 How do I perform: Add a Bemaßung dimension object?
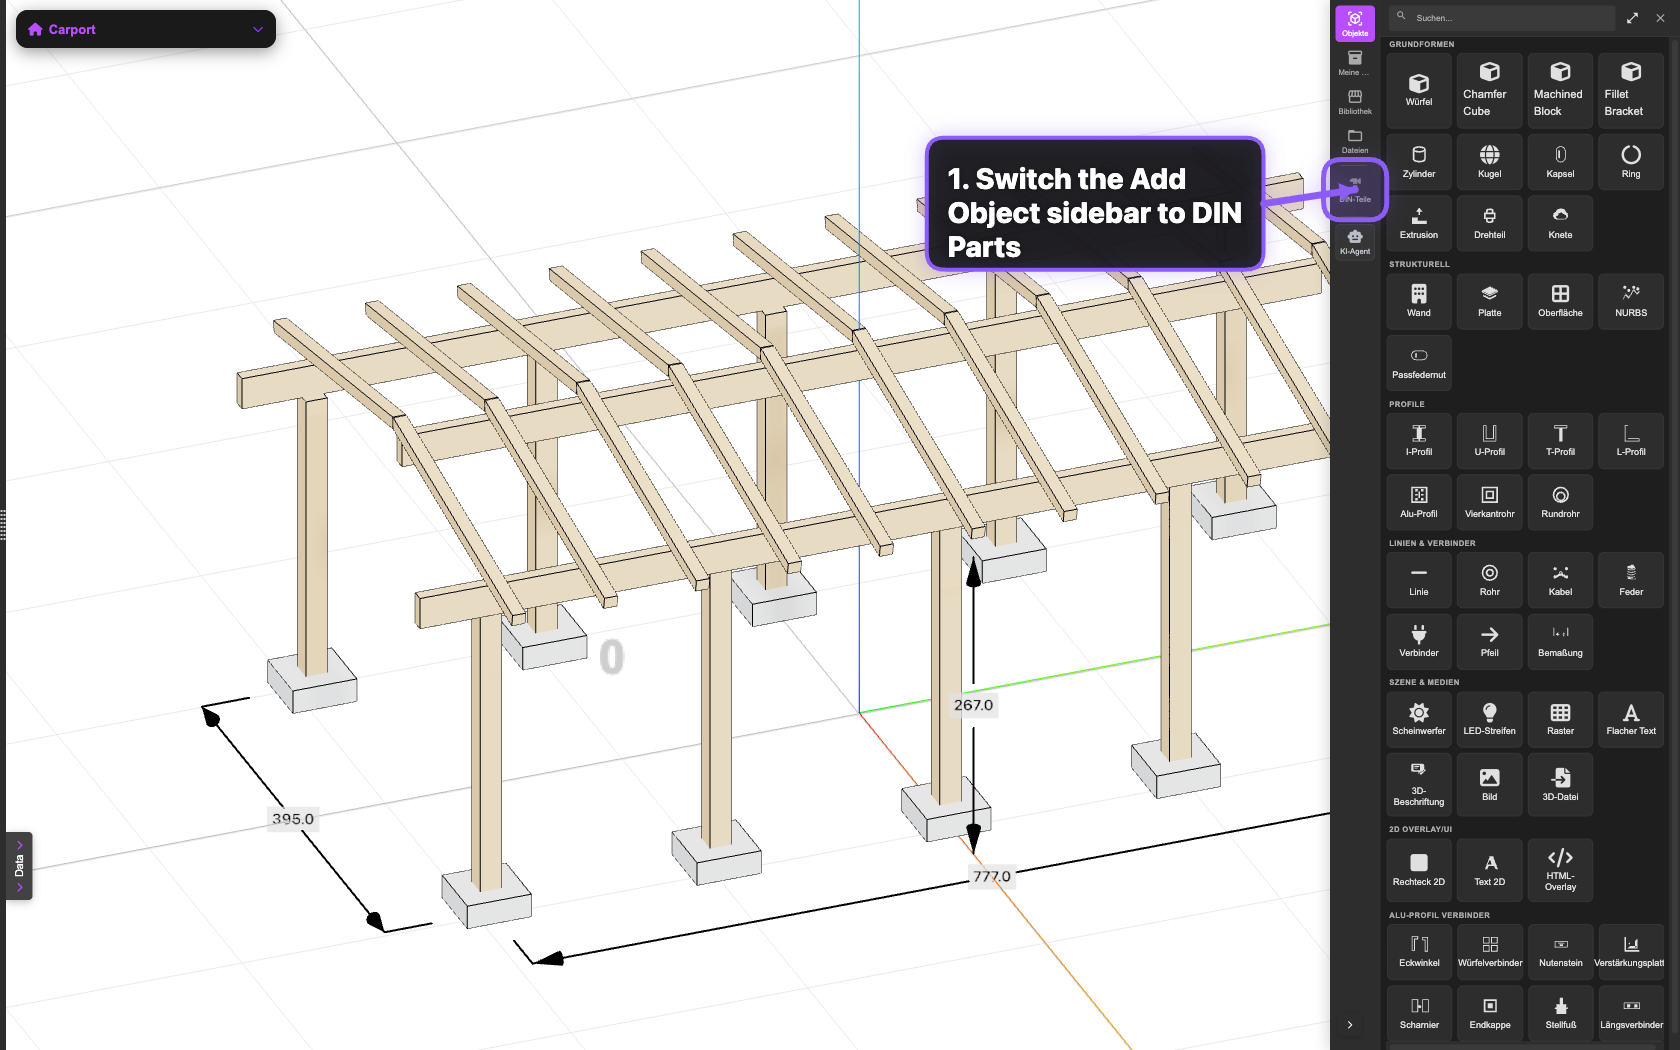[x=1560, y=641]
